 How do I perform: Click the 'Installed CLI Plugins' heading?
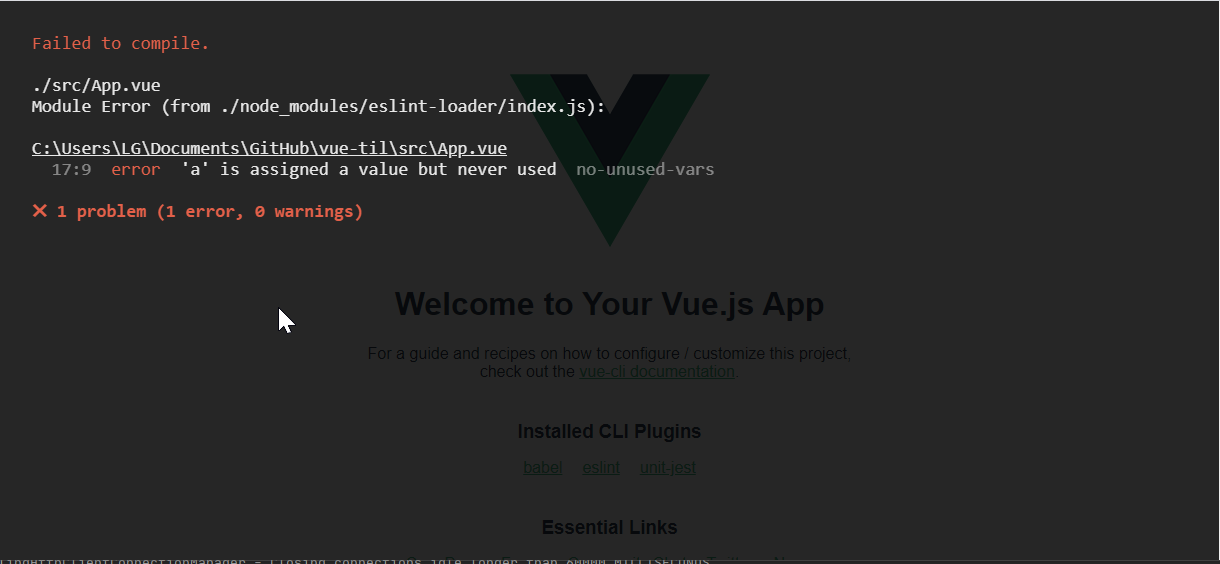(x=609, y=432)
